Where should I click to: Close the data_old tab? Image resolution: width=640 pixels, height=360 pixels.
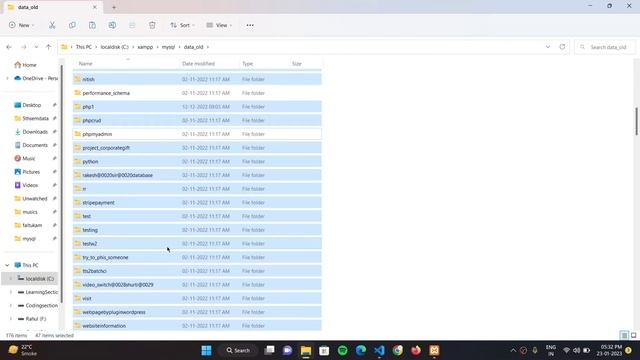[x=95, y=7]
